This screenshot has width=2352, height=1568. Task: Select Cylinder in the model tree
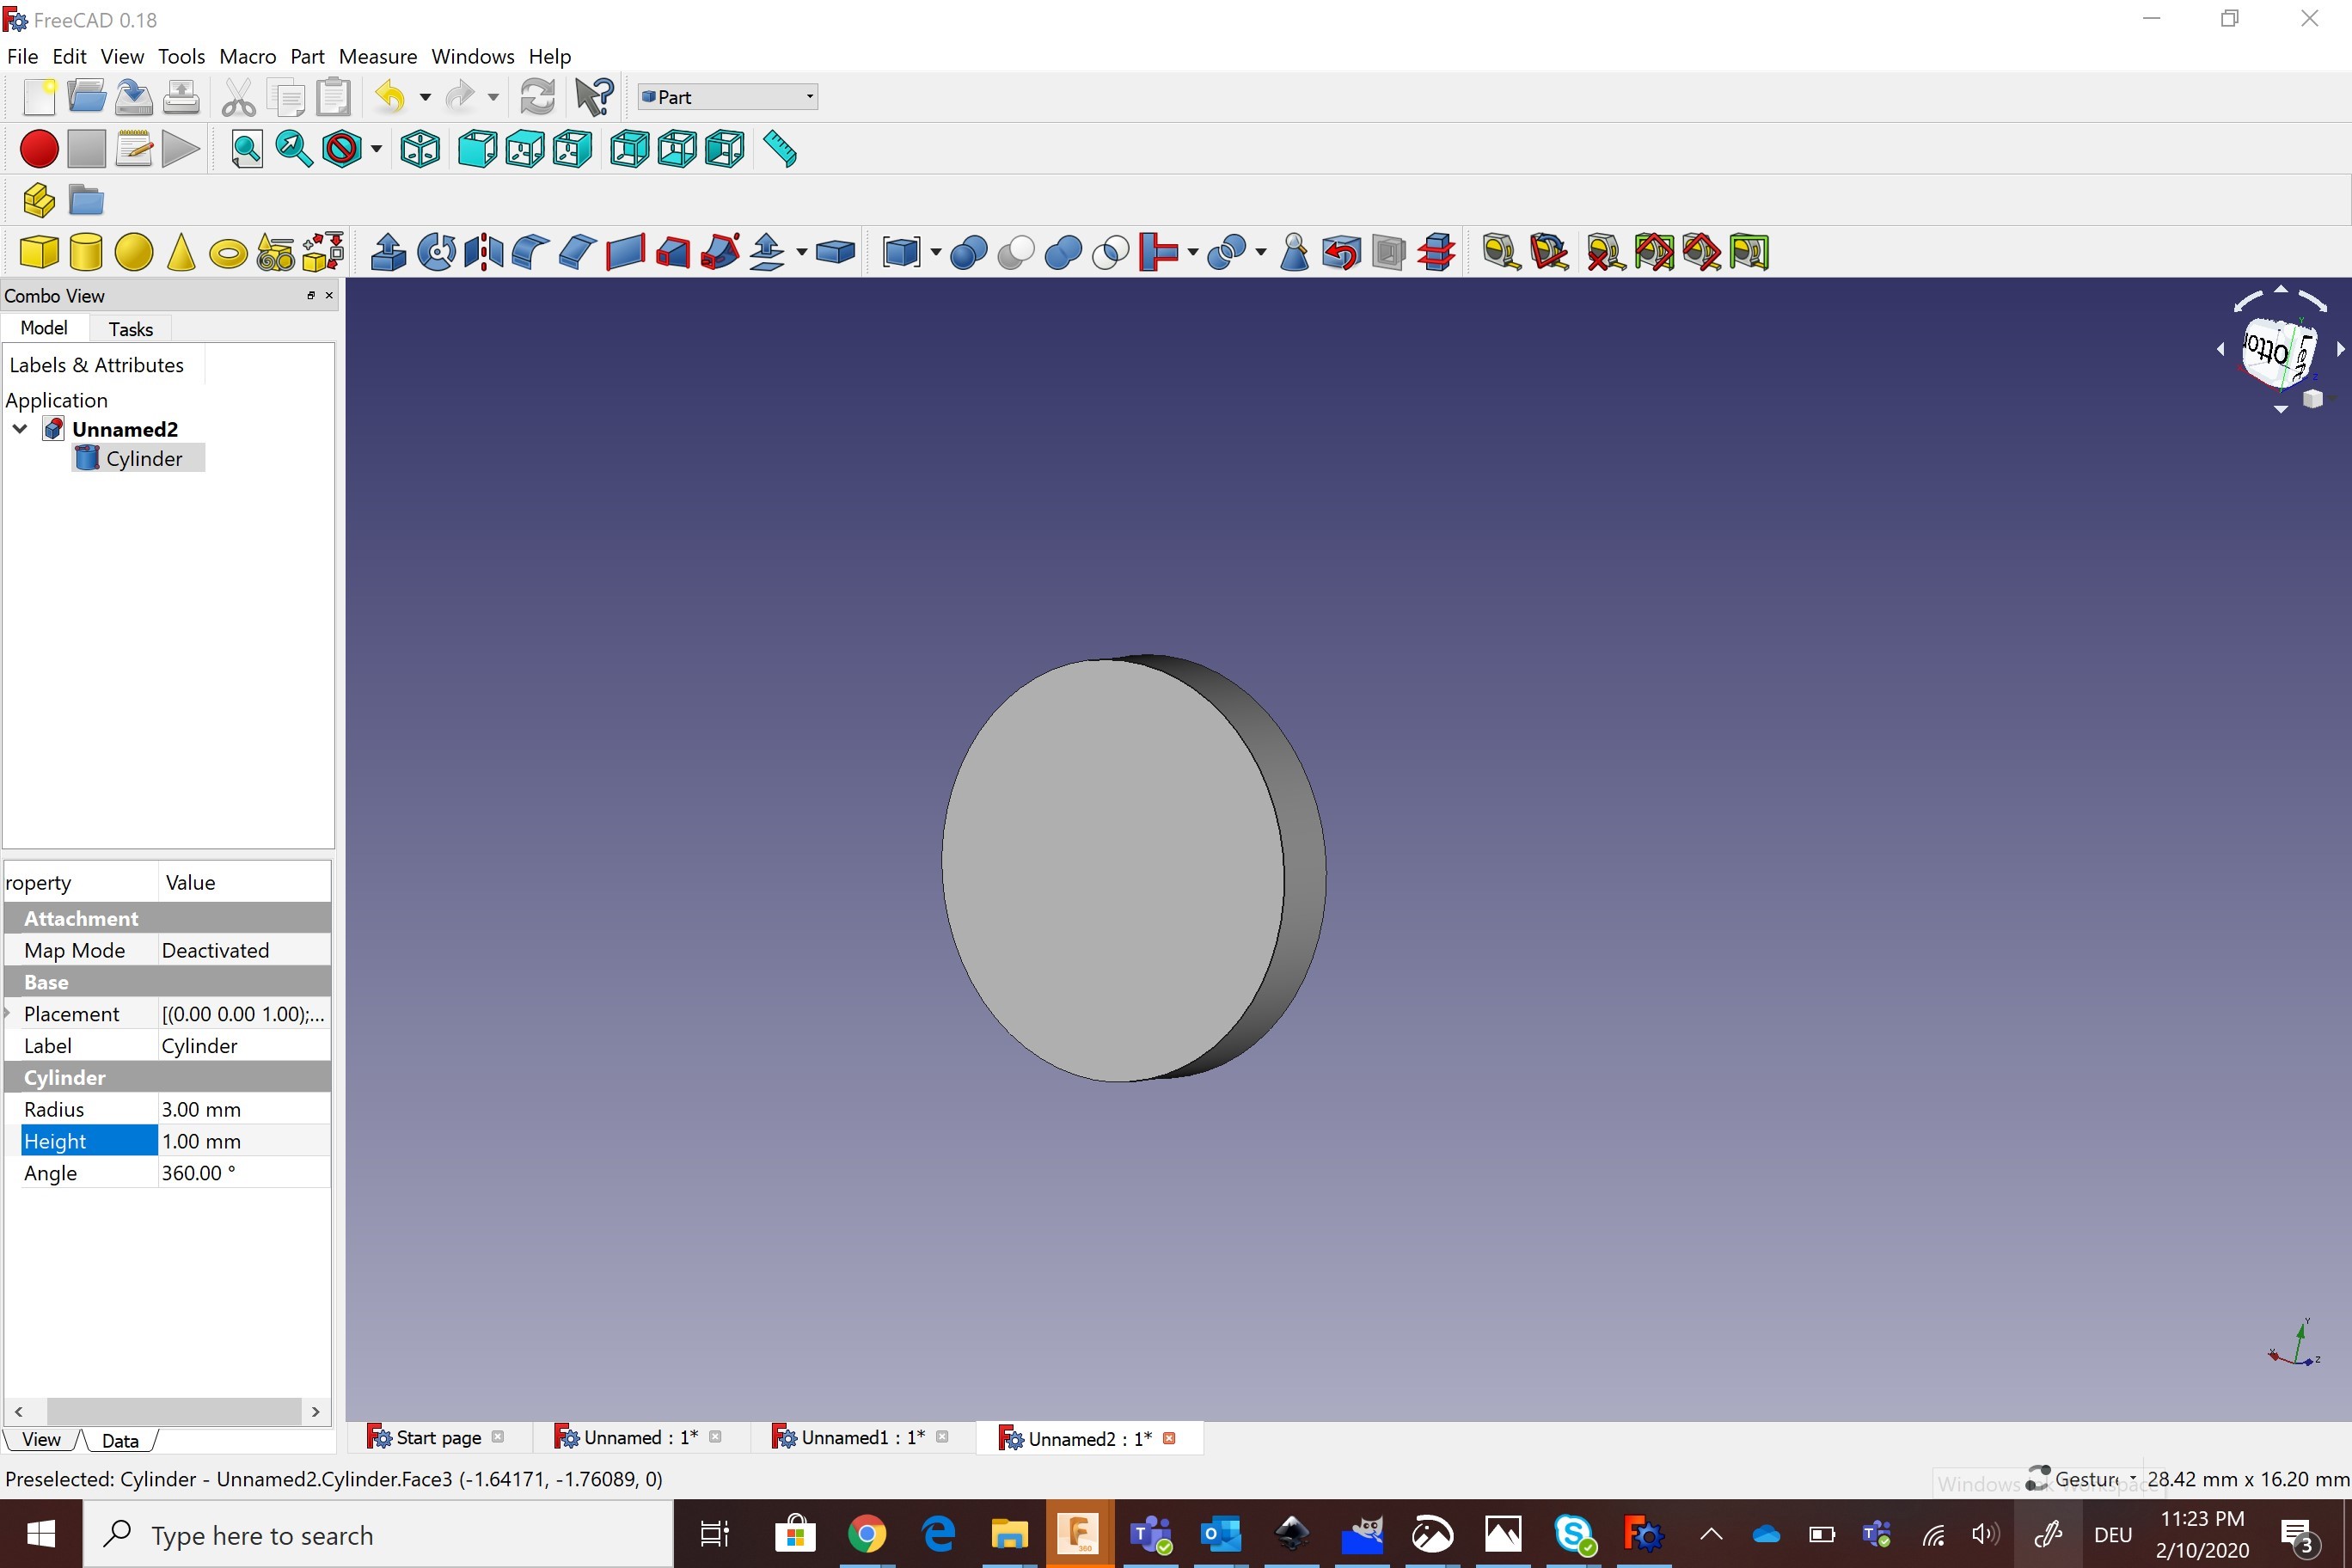(143, 459)
